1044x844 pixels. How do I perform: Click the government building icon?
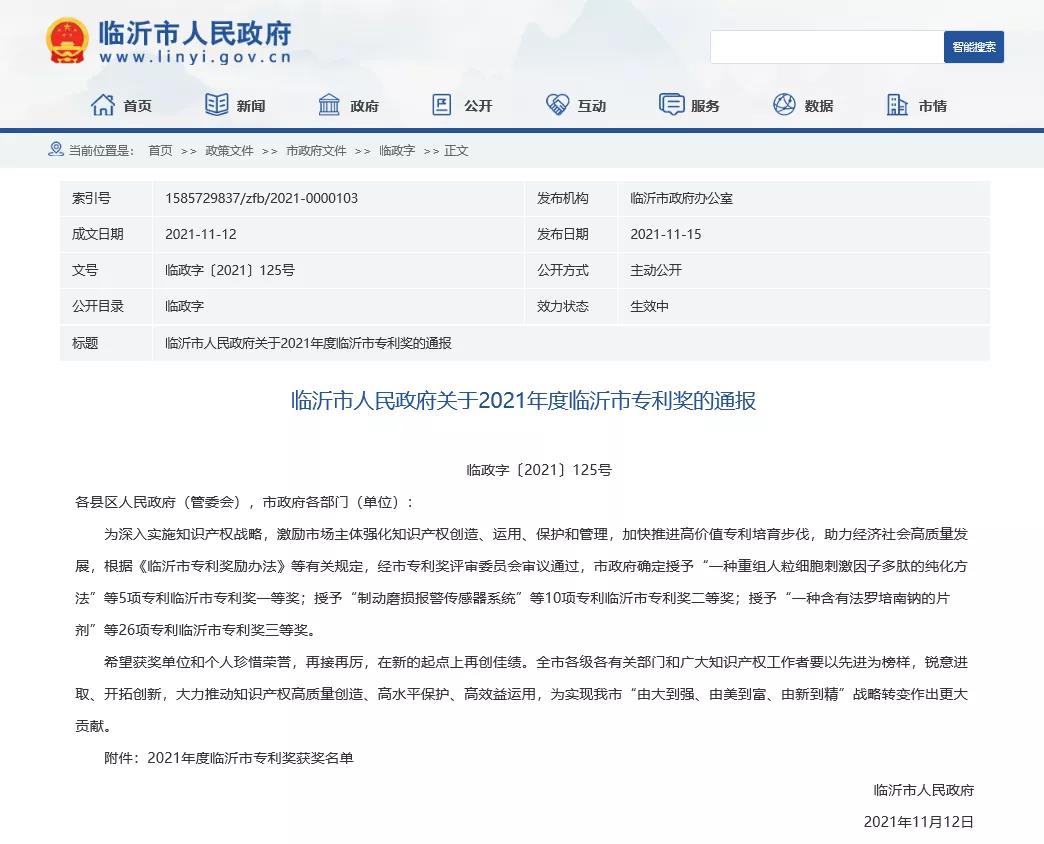coord(329,105)
